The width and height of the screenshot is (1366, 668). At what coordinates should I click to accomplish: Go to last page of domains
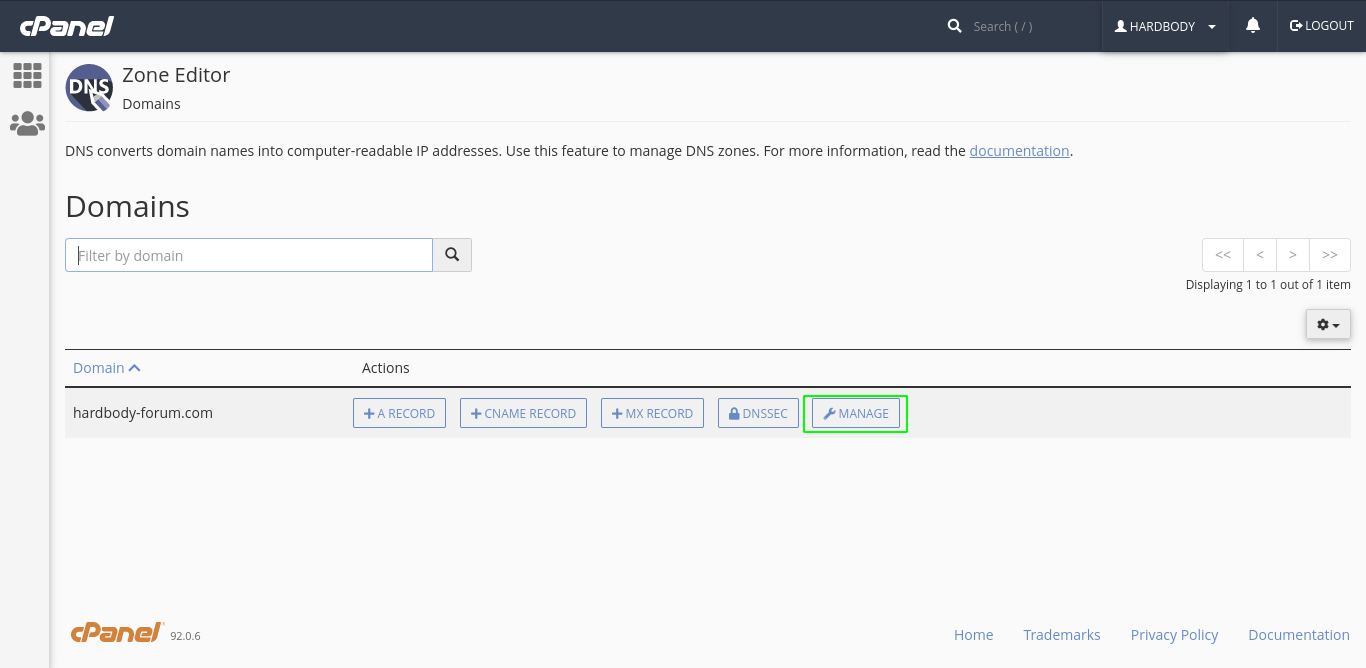1330,255
